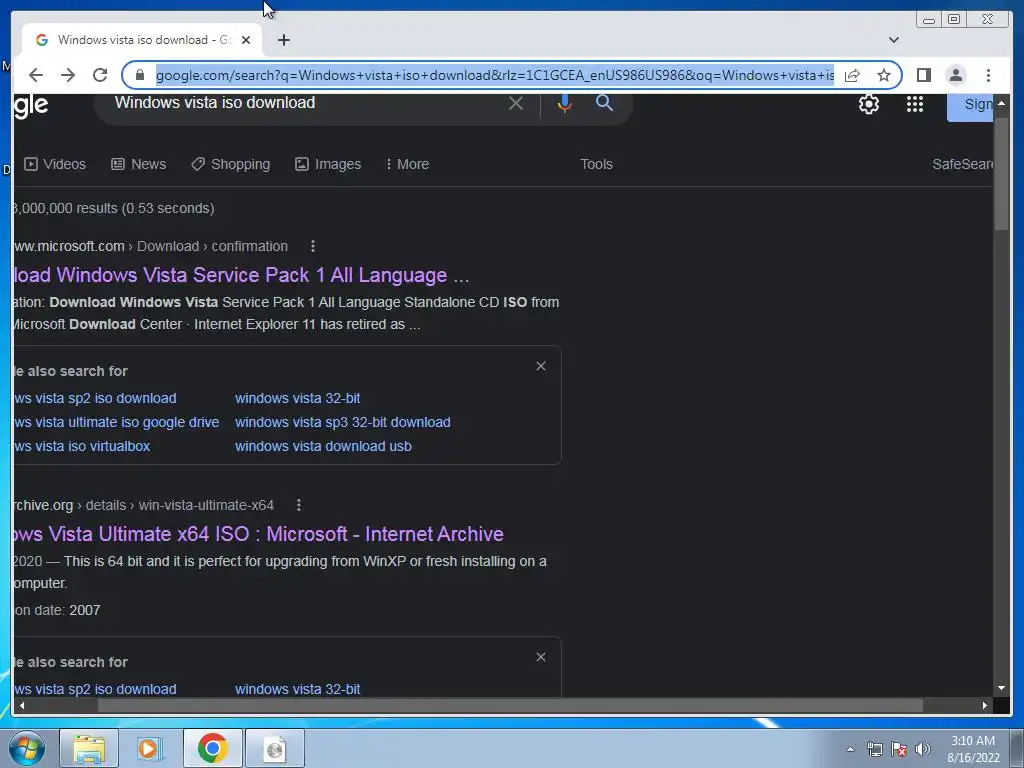Open Chrome's three-dot menu

coord(988,75)
